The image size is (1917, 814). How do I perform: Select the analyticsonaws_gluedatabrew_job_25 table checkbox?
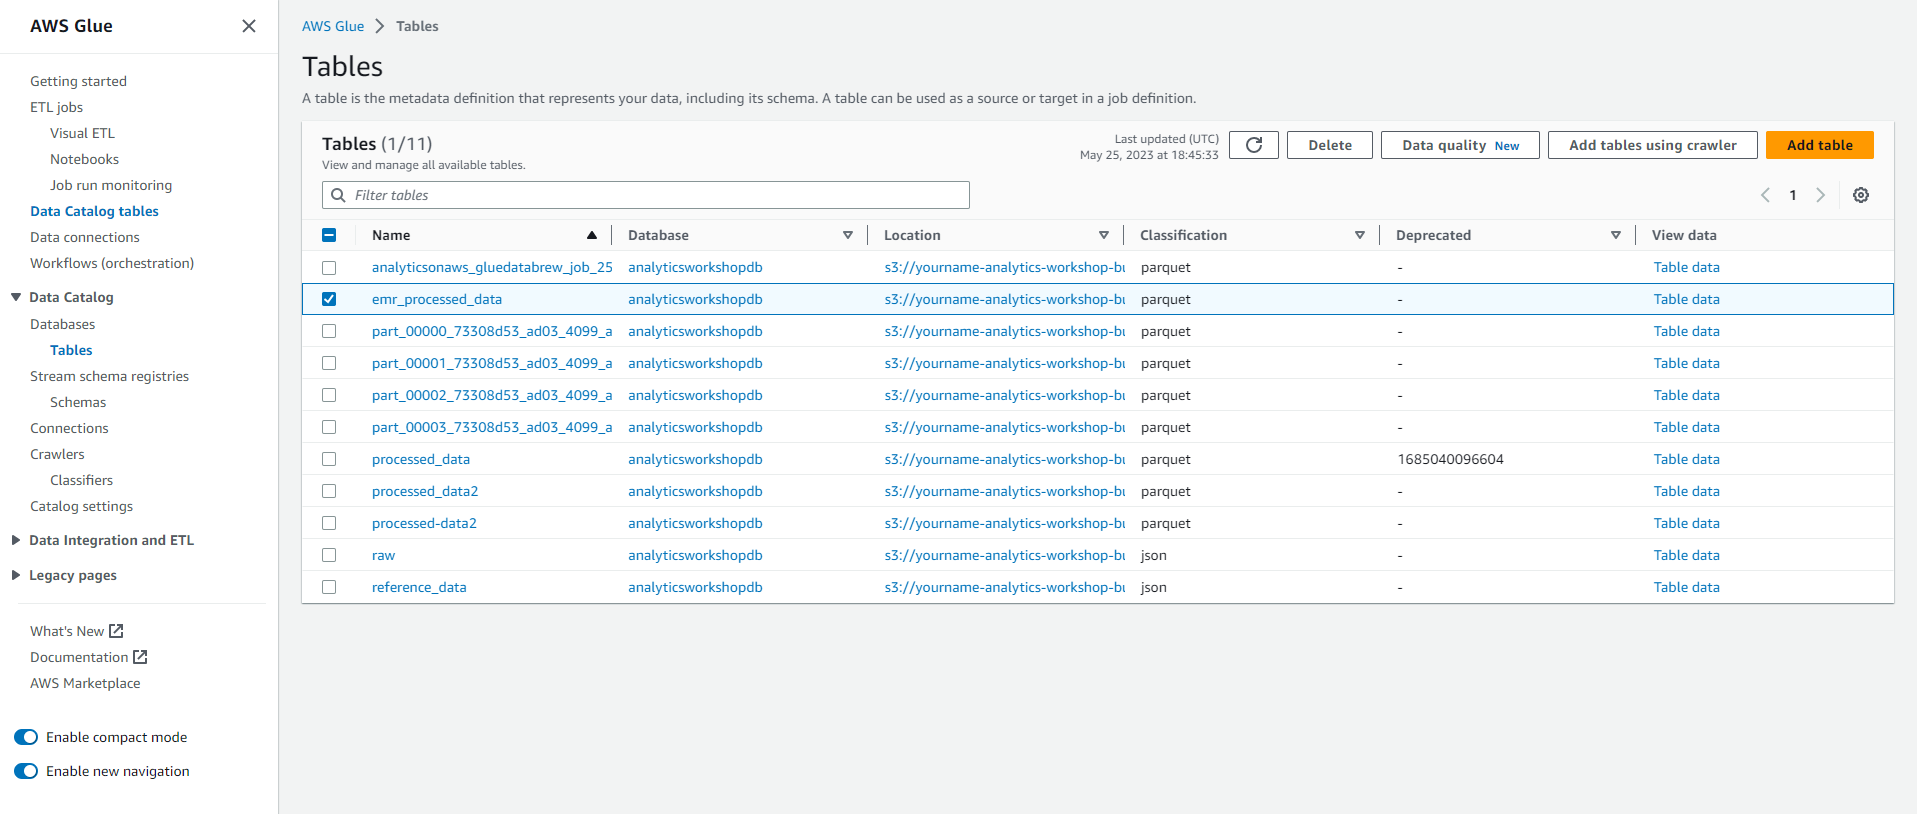tap(329, 267)
